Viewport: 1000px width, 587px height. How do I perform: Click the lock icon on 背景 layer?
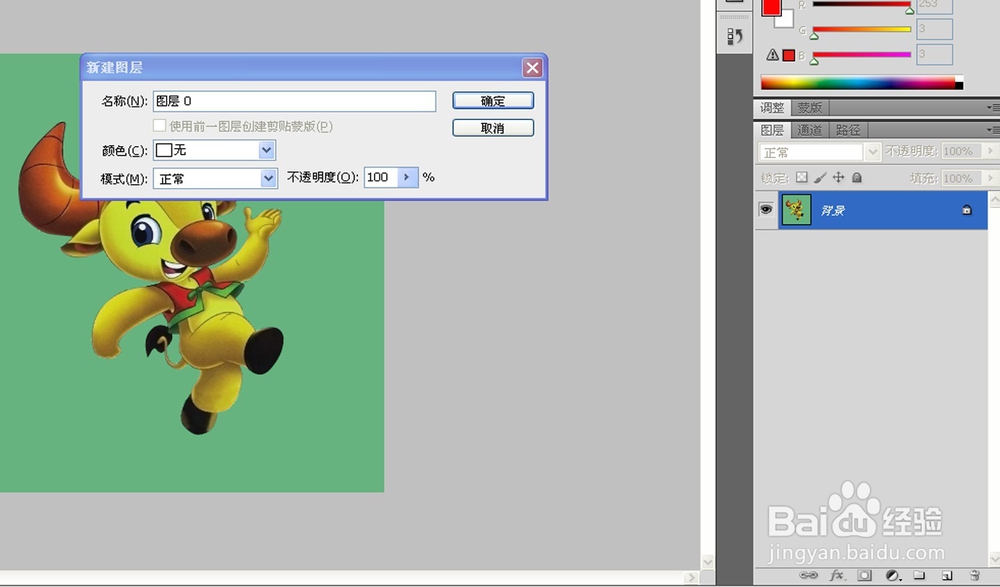(x=967, y=209)
